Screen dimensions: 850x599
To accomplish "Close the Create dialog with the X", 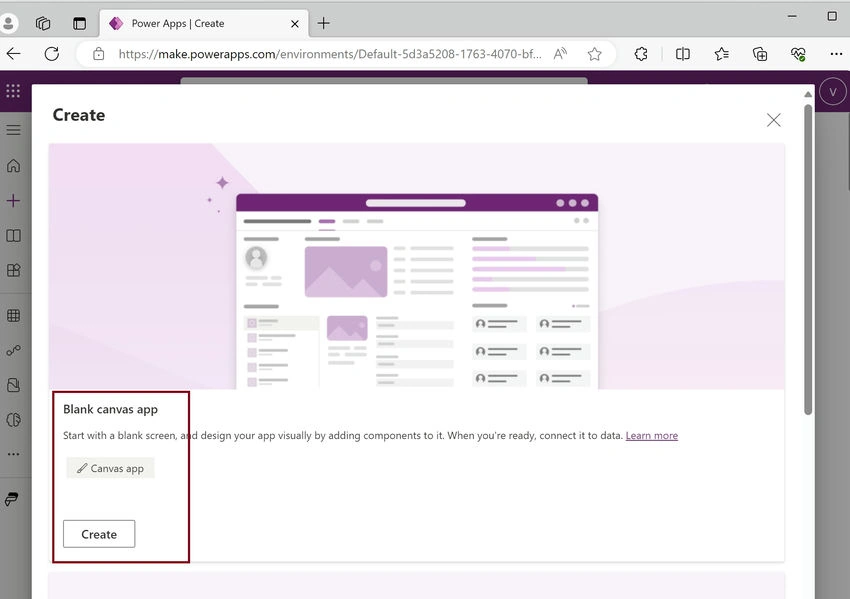I will tap(774, 120).
